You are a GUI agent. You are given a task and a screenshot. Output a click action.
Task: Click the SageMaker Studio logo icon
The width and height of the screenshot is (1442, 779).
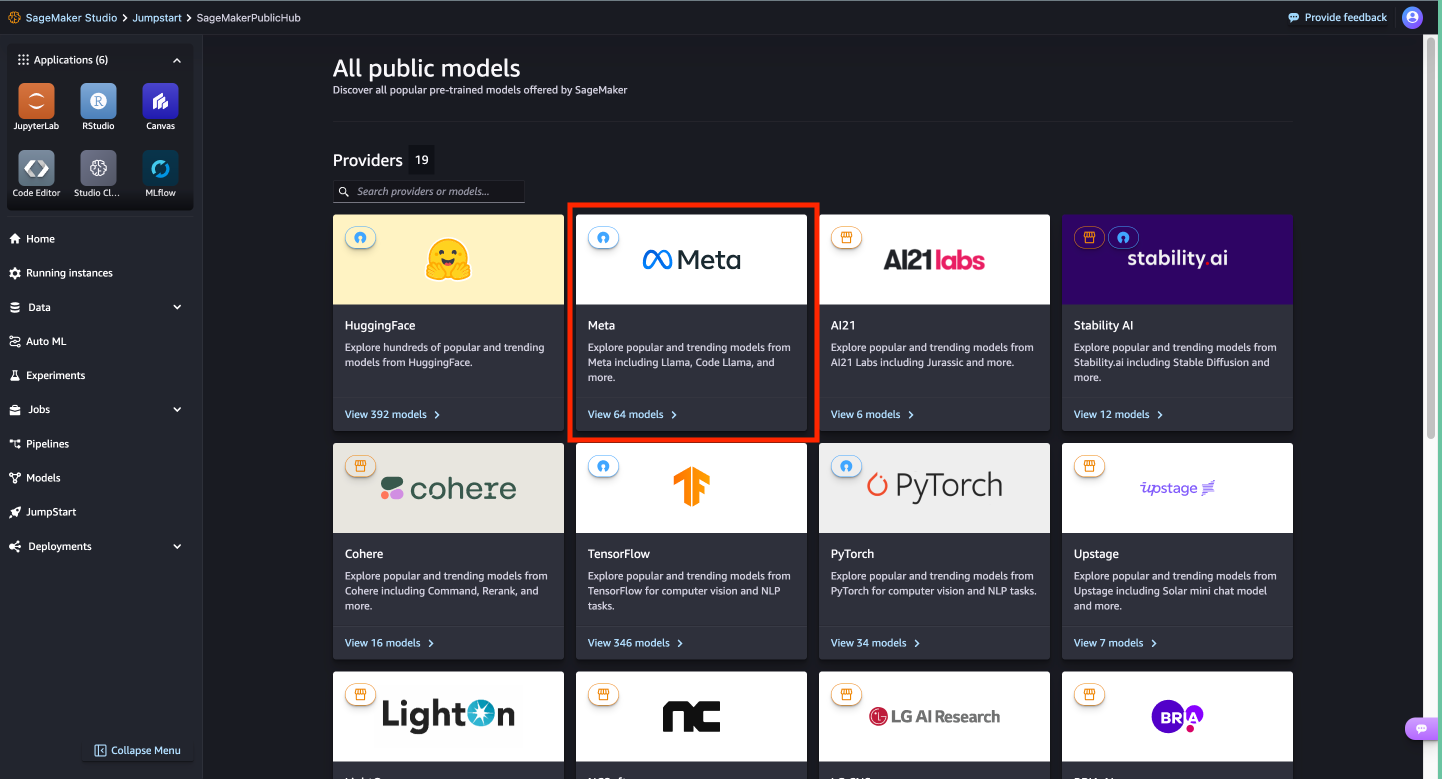[15, 18]
